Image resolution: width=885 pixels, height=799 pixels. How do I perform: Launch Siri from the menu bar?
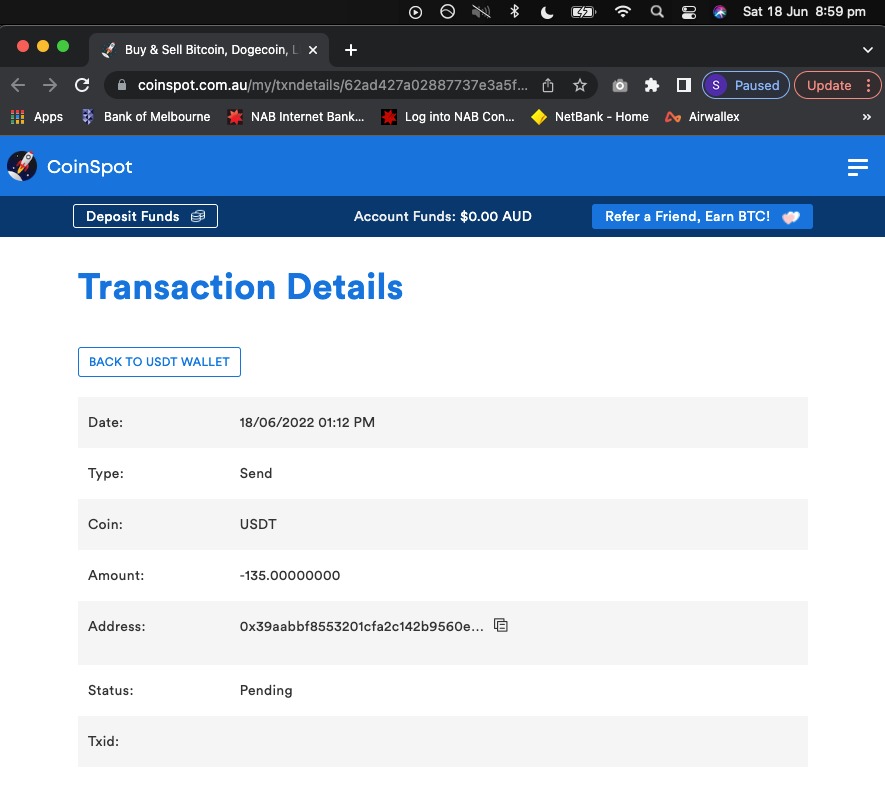coord(720,12)
